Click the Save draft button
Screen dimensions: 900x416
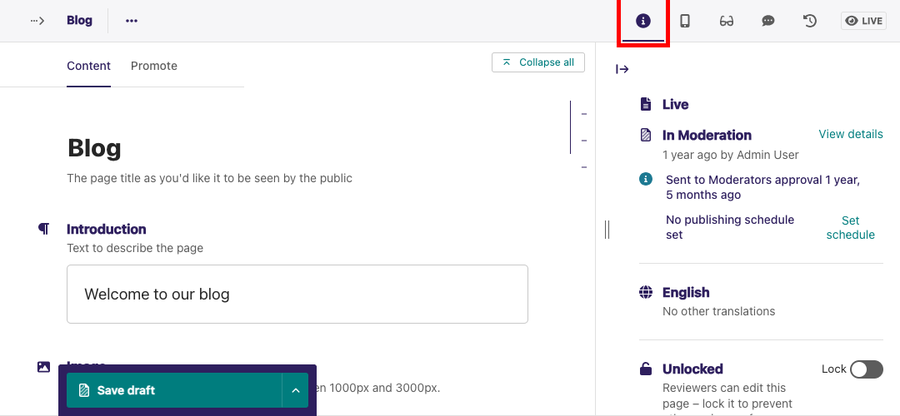(173, 390)
